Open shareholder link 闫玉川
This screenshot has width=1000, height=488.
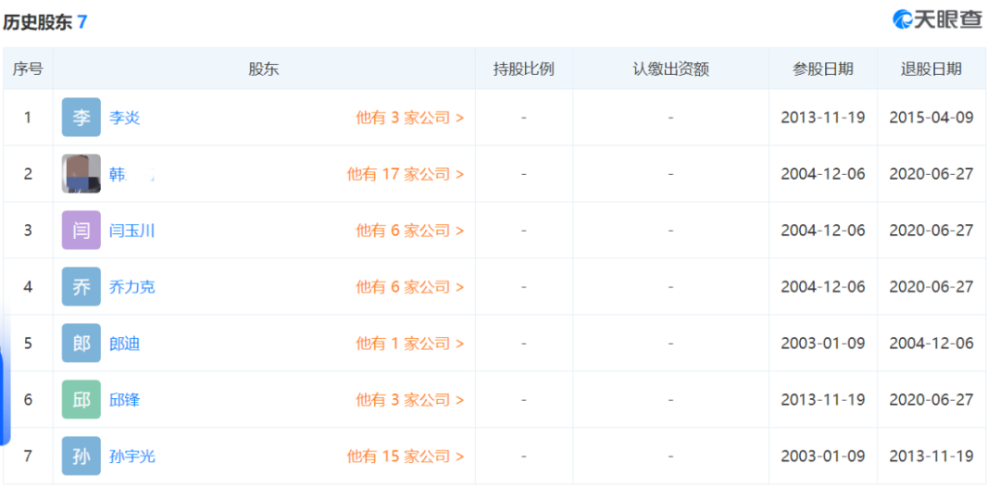click(x=132, y=230)
